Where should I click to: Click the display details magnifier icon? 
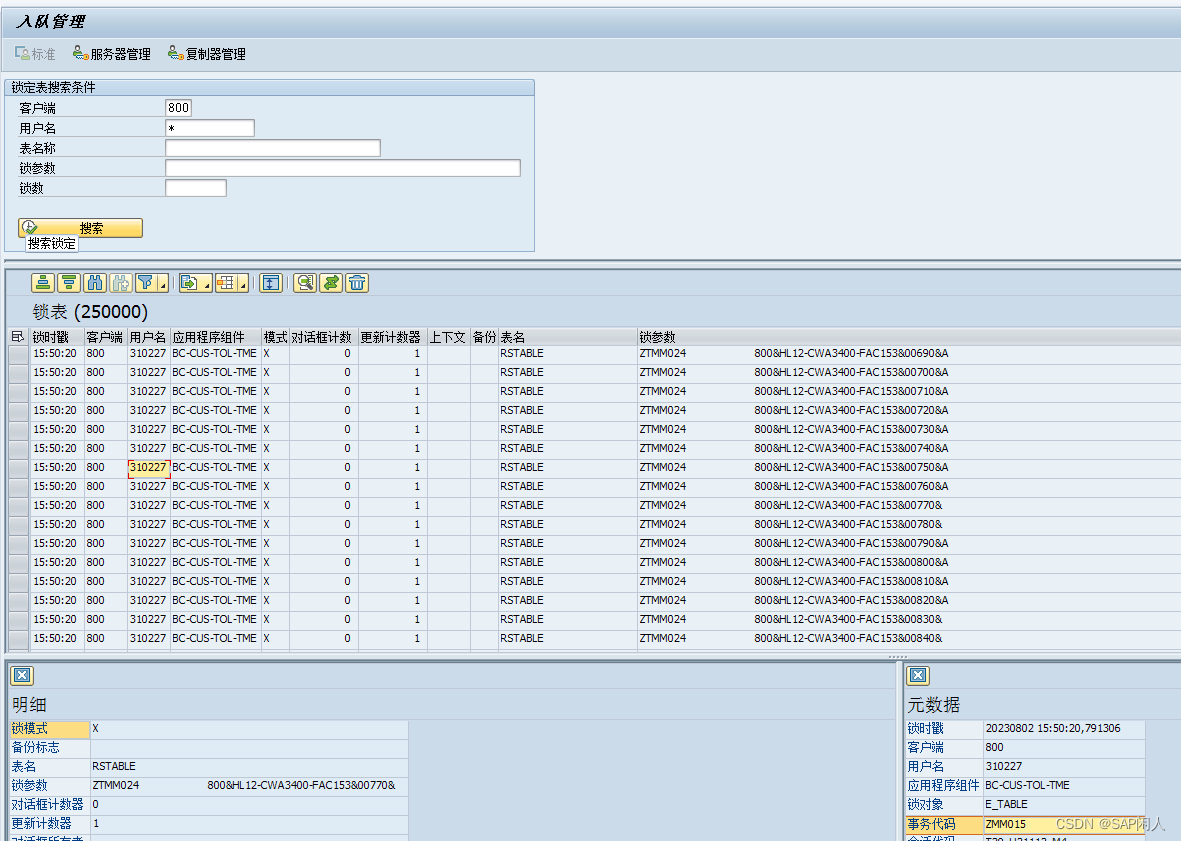point(304,283)
